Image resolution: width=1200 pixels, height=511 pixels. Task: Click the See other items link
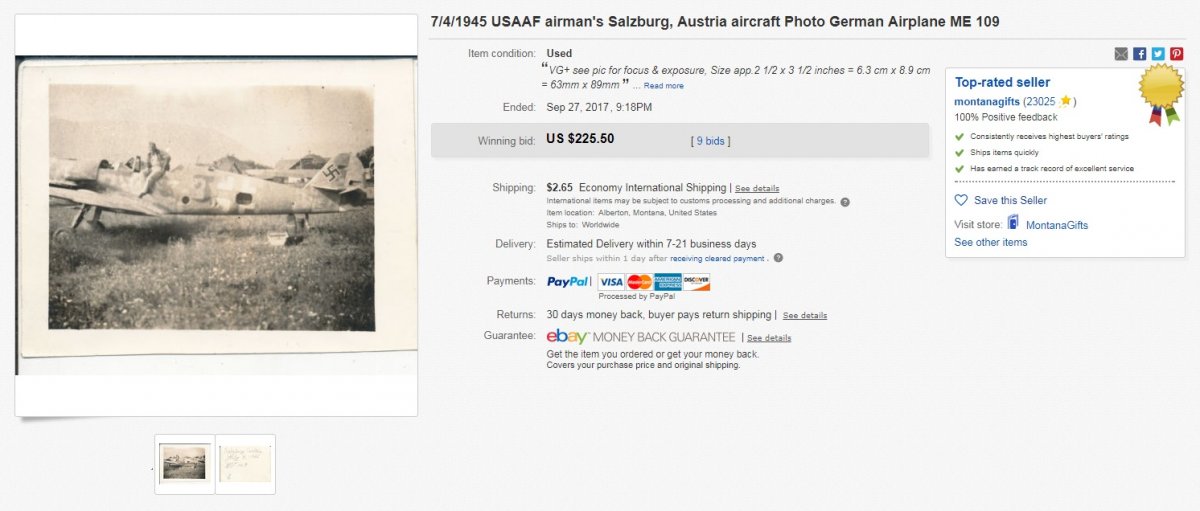click(x=990, y=242)
